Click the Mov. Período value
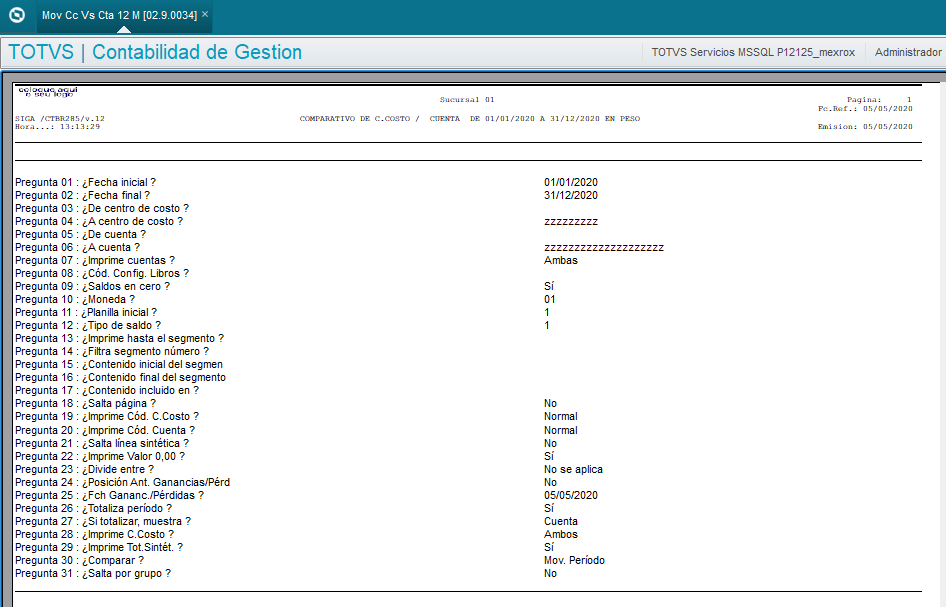 point(574,561)
